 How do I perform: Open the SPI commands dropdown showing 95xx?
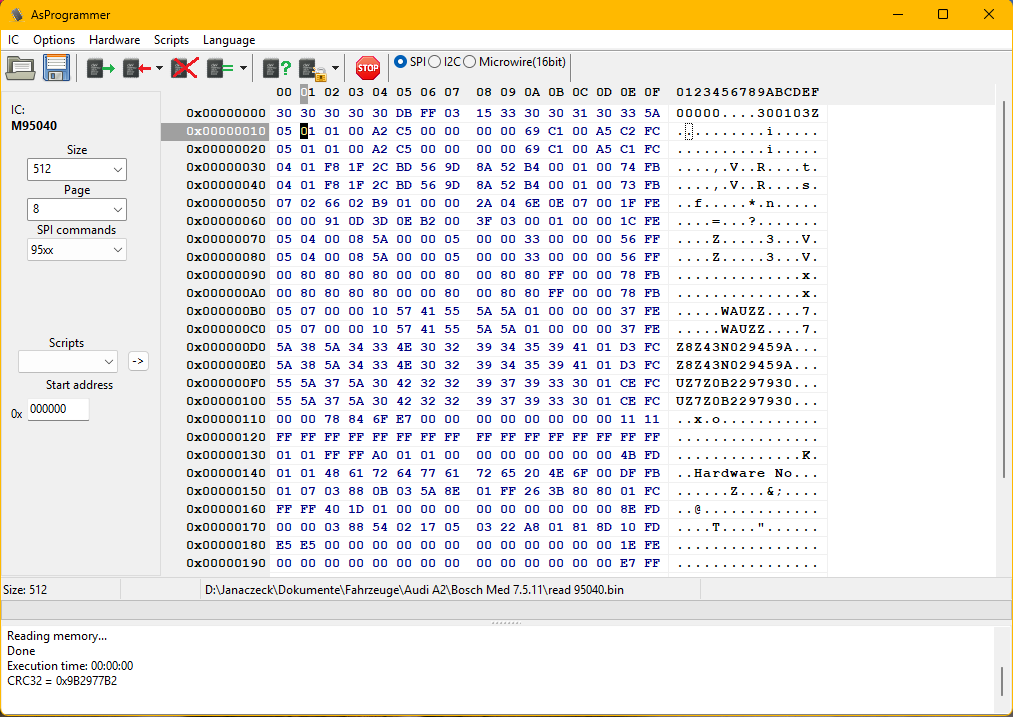[x=77, y=250]
